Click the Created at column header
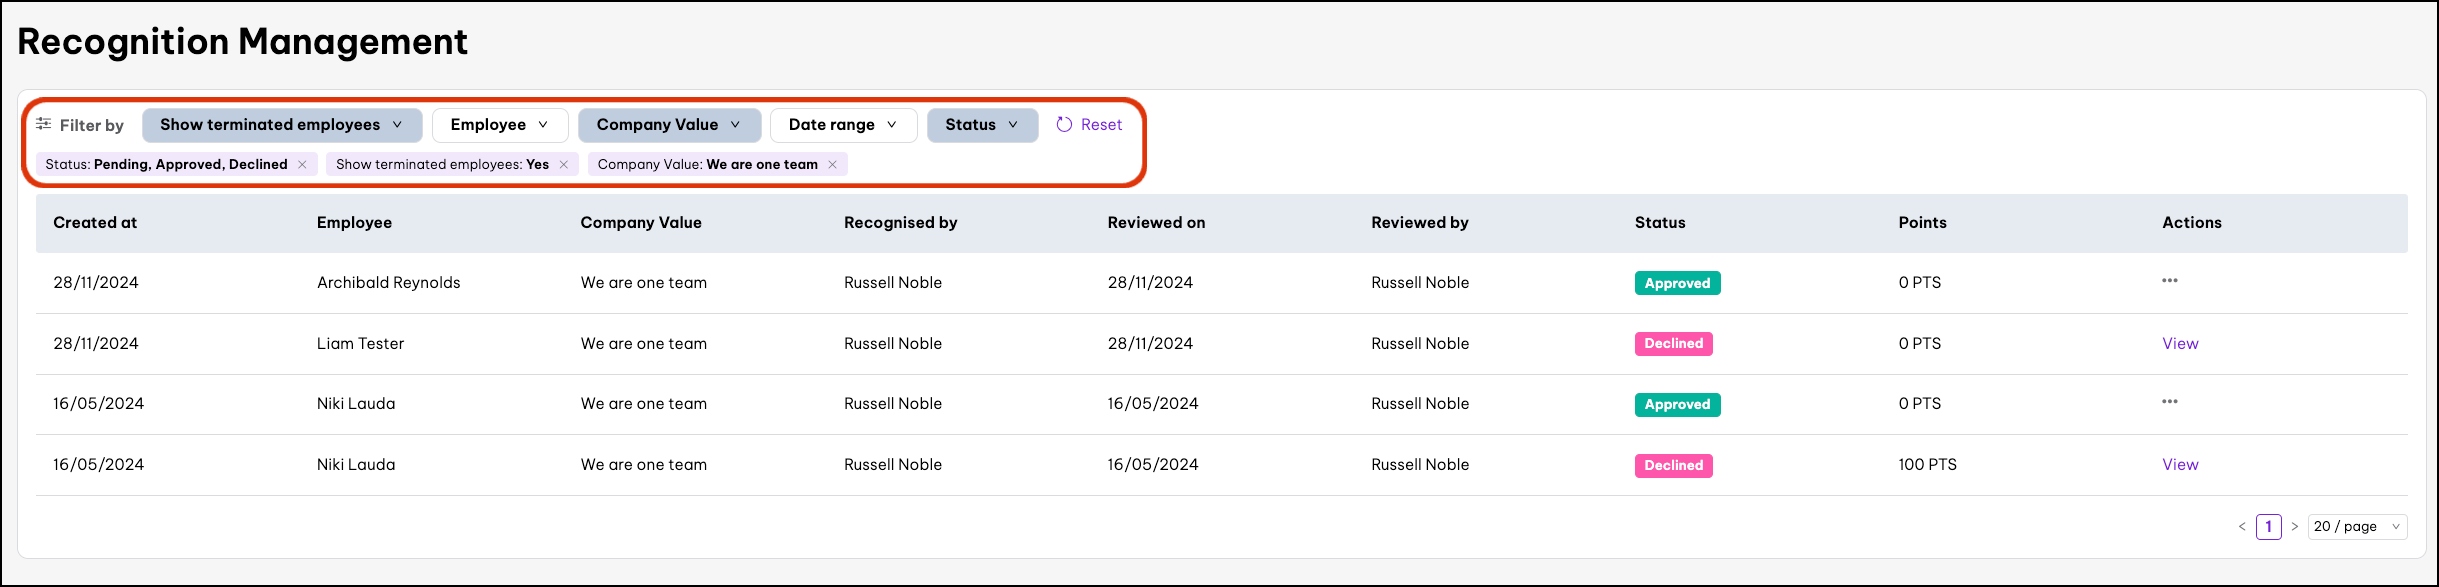 [95, 223]
